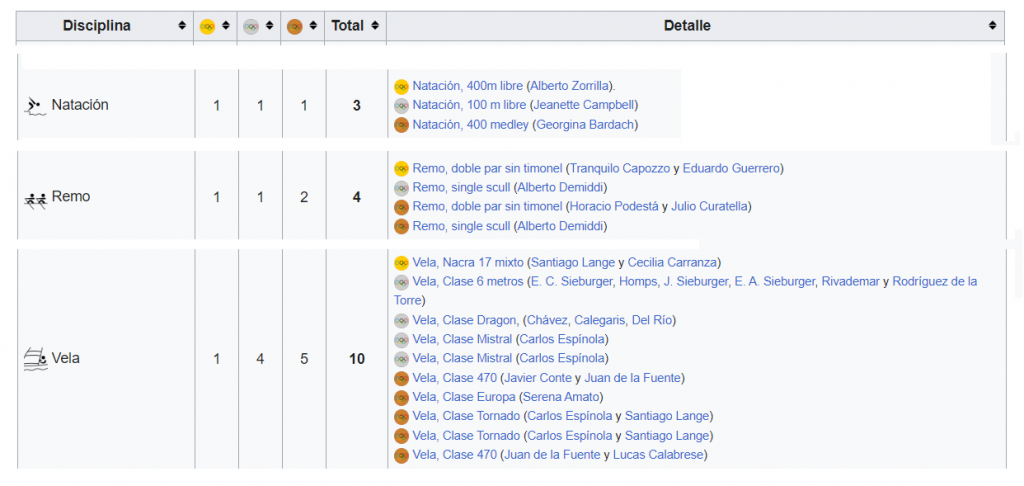This screenshot has height=486, width=1024.
Task: Click the silver medal icon in table header
Action: [251, 26]
